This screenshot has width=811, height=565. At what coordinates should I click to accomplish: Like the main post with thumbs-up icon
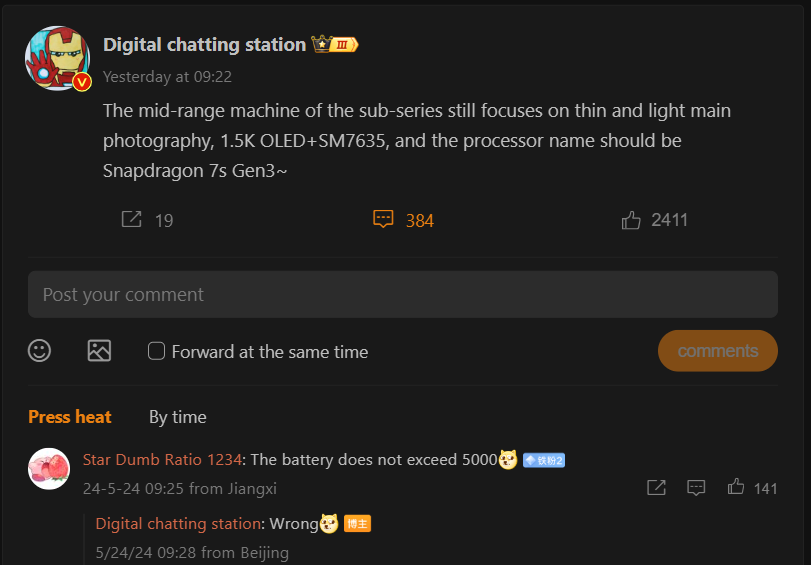click(631, 220)
